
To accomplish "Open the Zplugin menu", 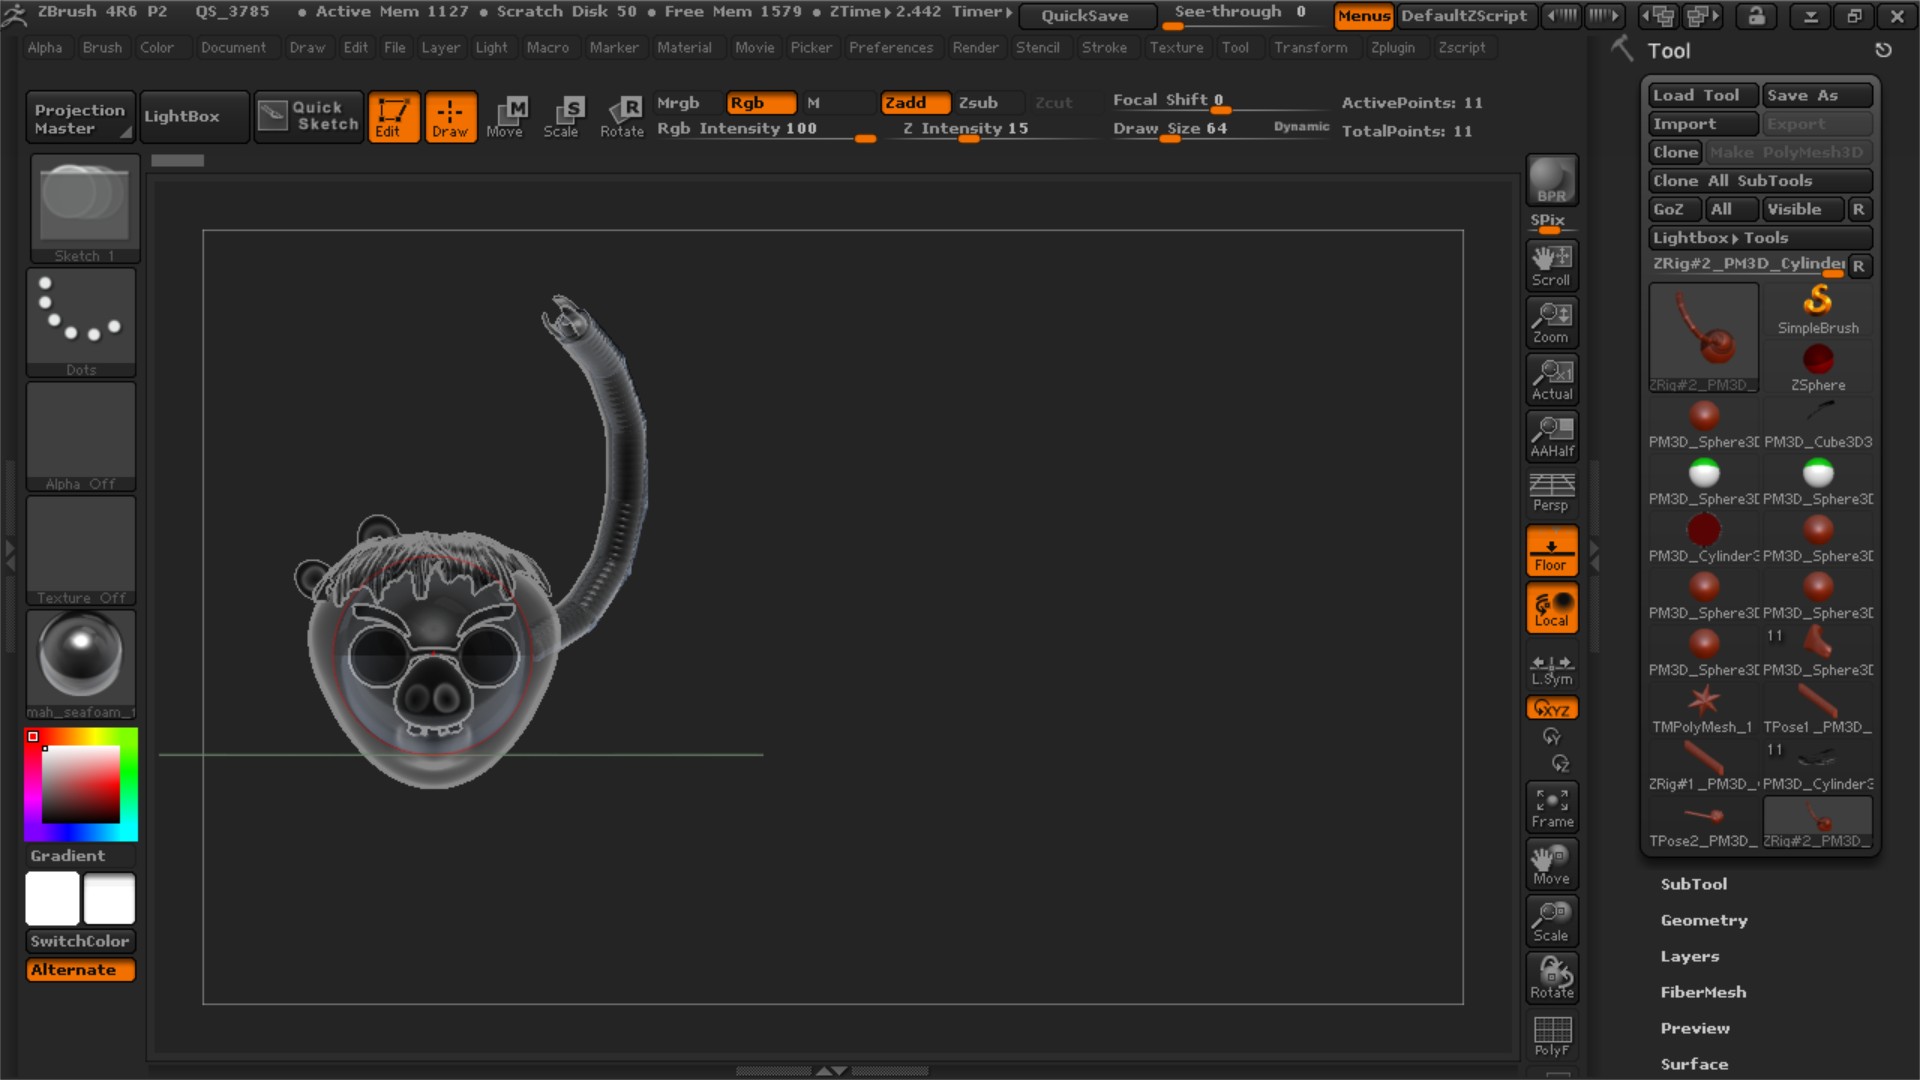I will [x=1392, y=47].
